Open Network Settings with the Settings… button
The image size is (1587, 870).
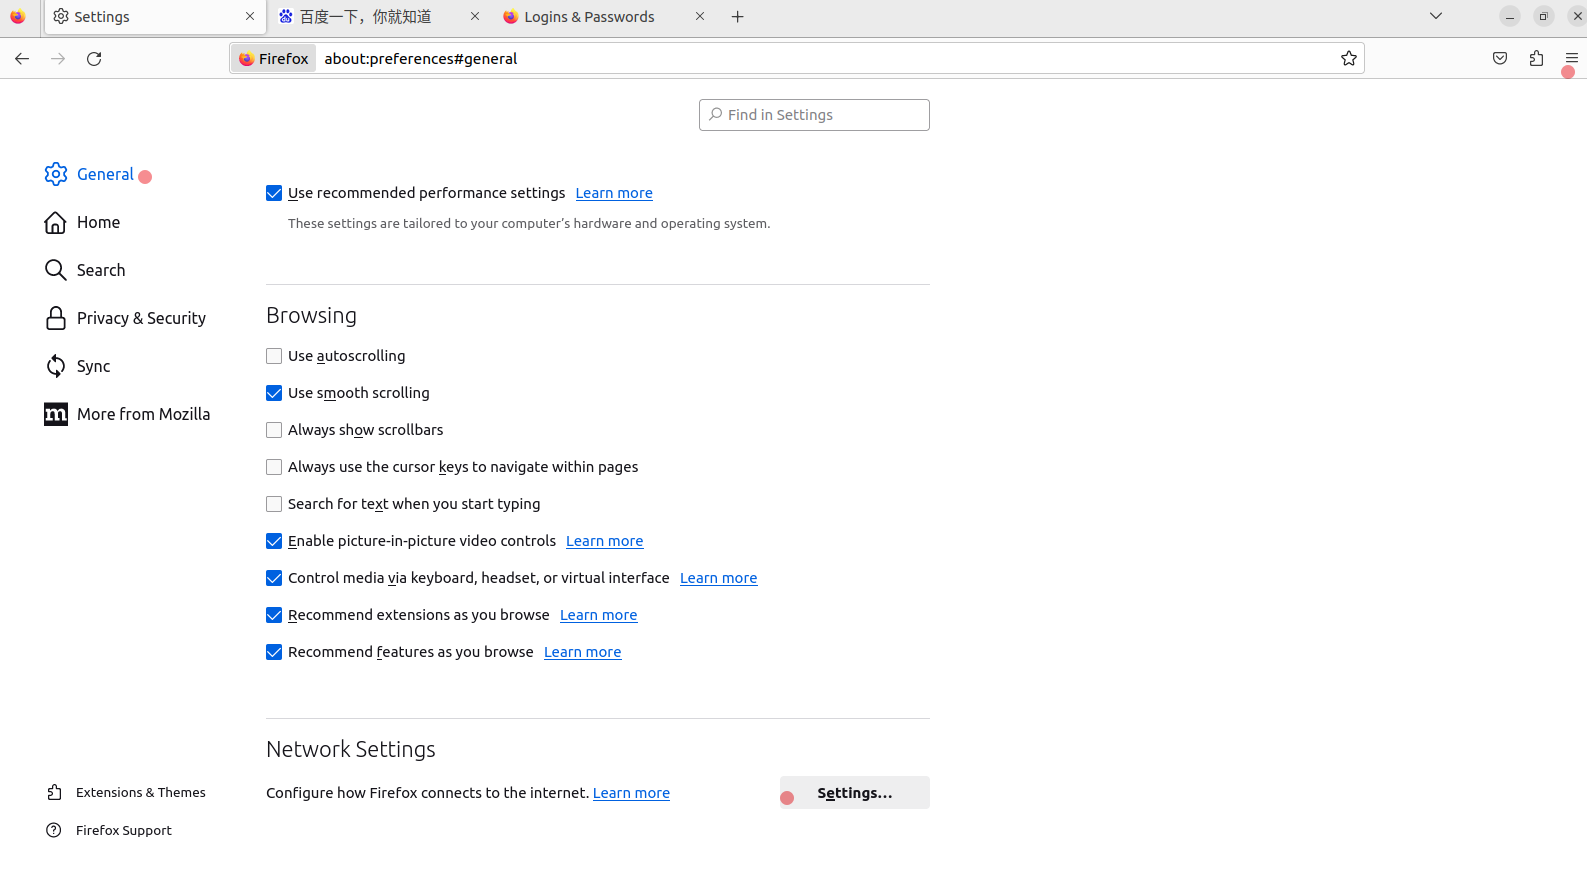(854, 793)
